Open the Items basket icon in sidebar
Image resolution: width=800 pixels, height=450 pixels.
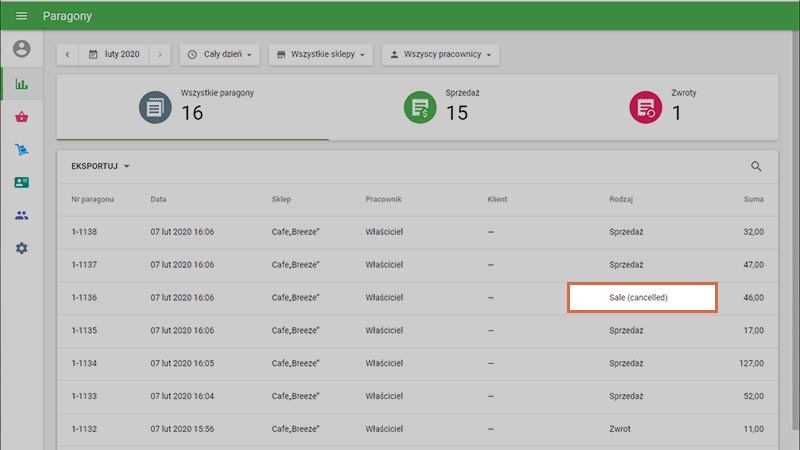click(x=21, y=117)
